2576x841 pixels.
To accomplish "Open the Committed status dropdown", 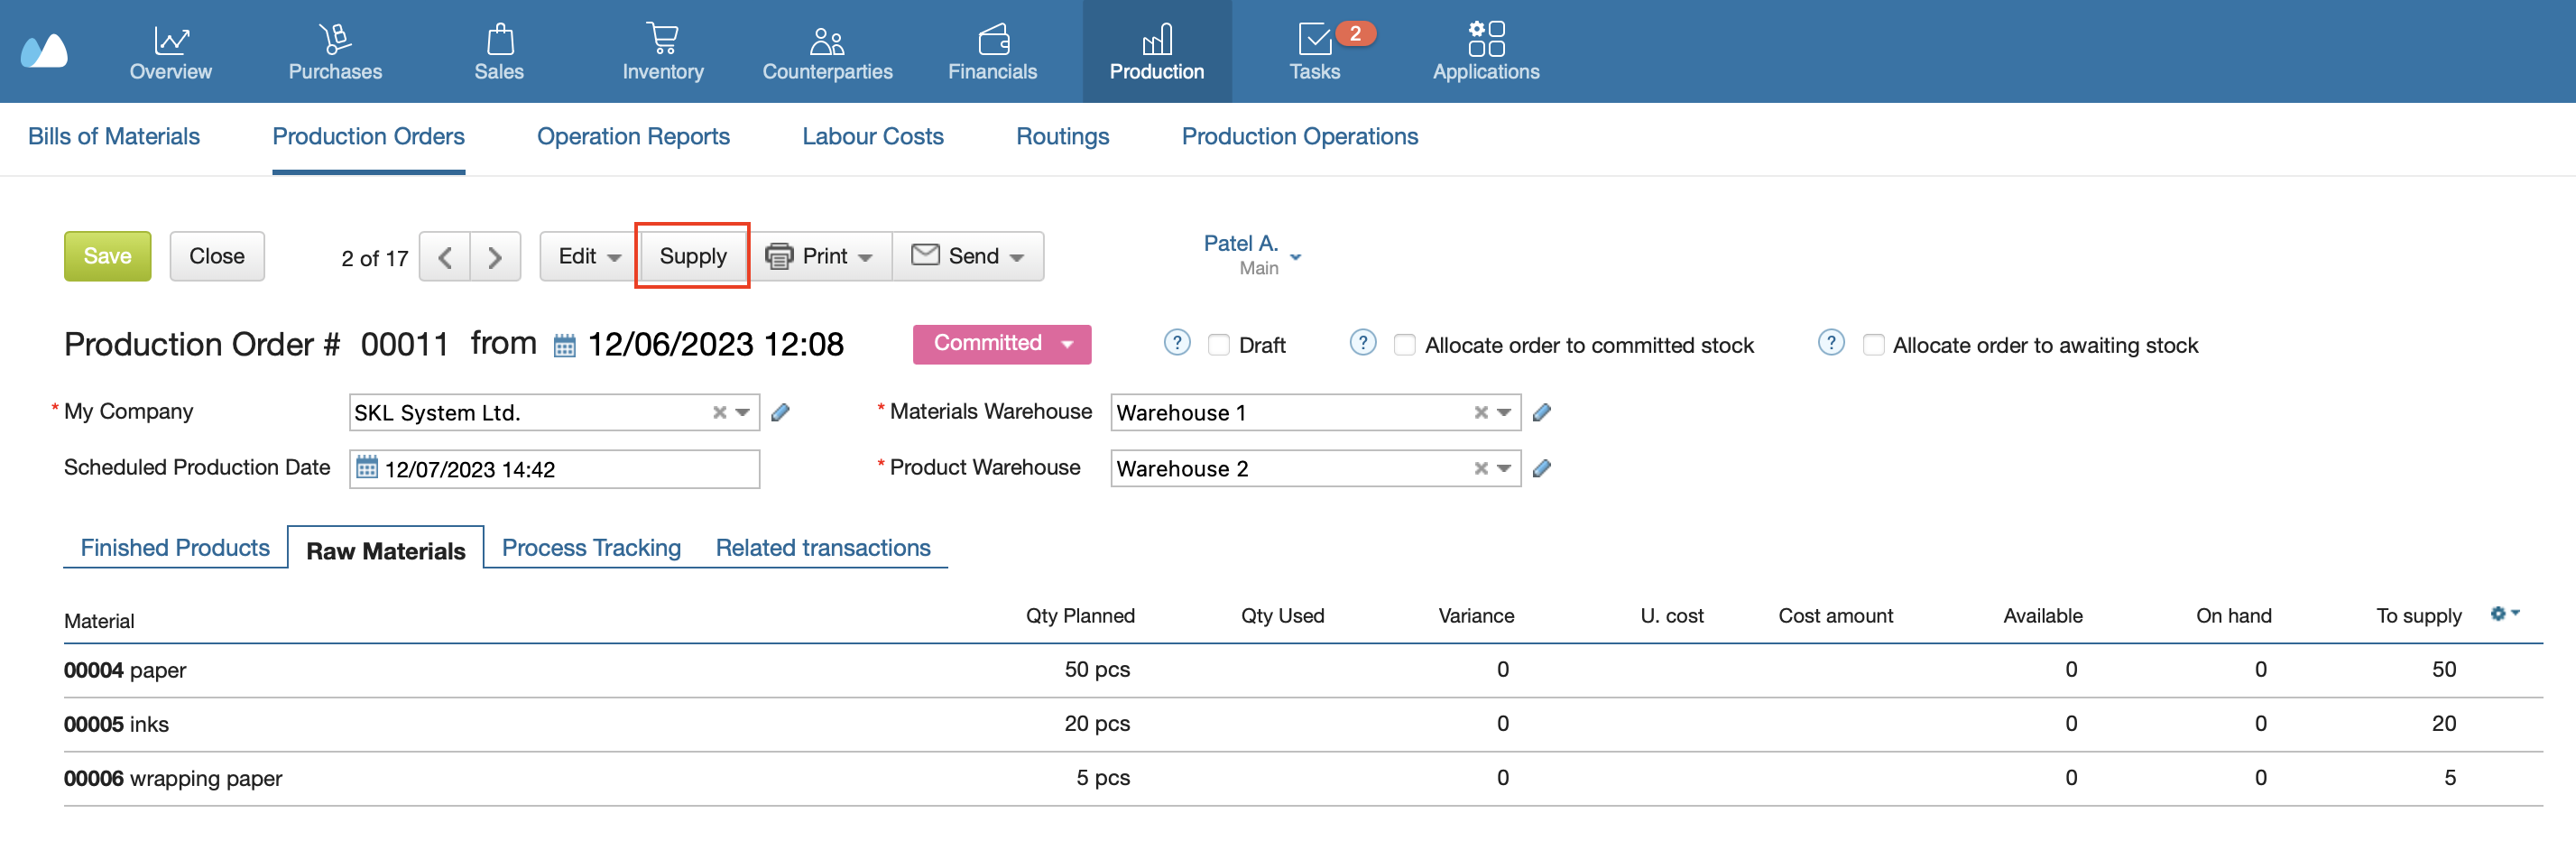I will pos(1002,343).
